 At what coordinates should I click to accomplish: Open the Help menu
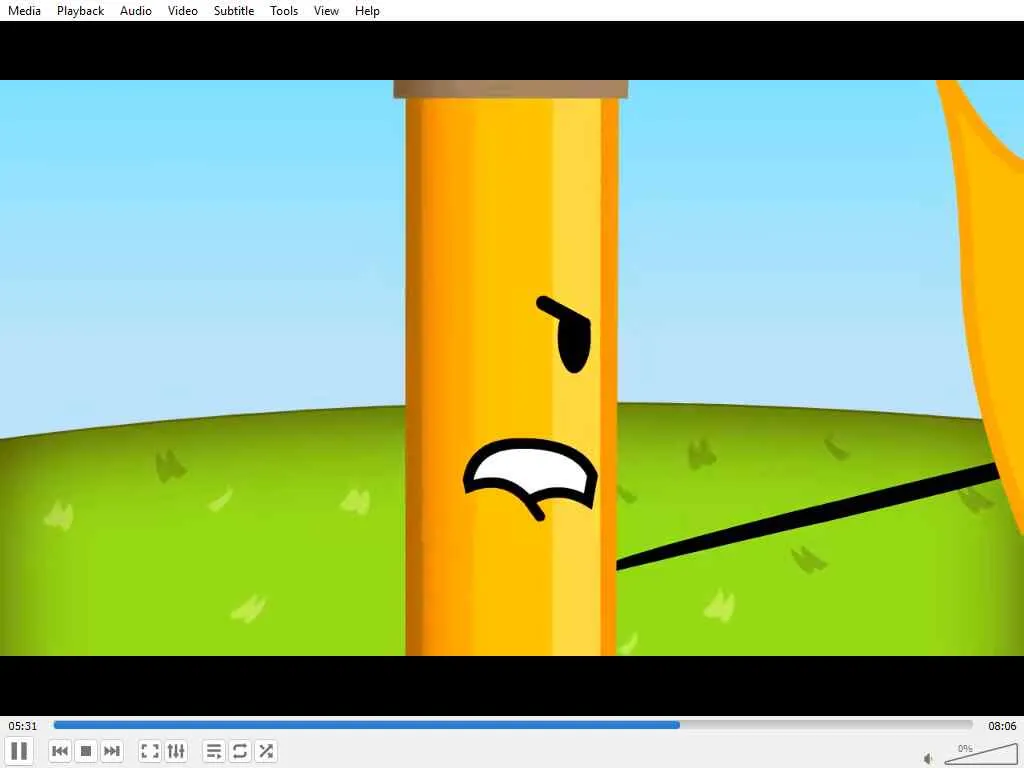coord(367,10)
